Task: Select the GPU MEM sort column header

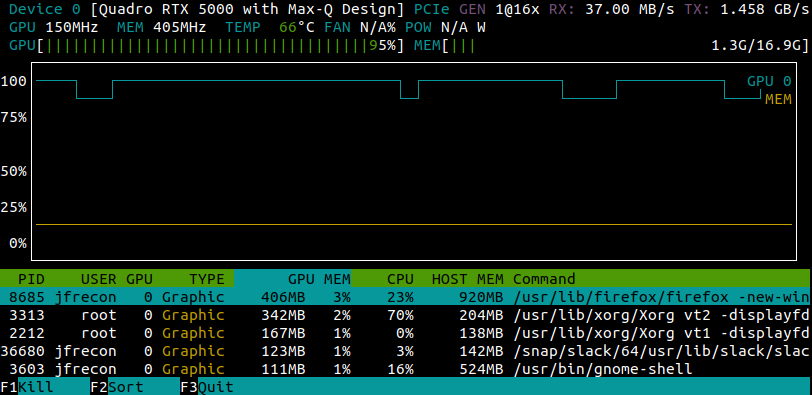Action: point(293,279)
